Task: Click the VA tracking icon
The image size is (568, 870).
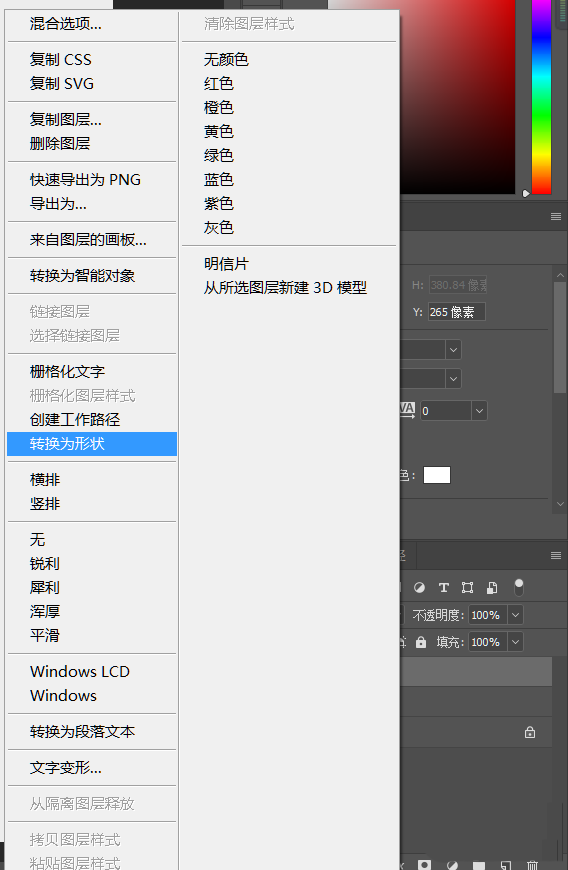Action: tap(407, 411)
